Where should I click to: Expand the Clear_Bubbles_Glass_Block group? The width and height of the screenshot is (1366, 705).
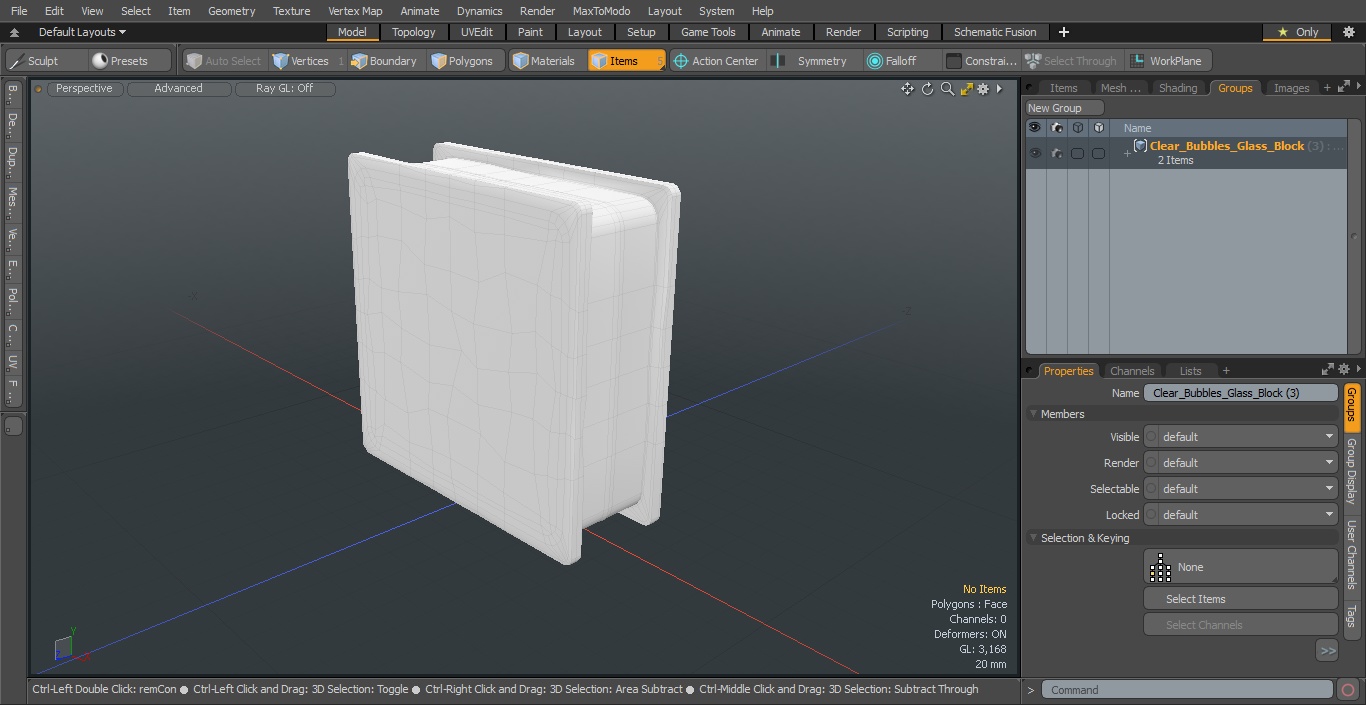click(1127, 153)
